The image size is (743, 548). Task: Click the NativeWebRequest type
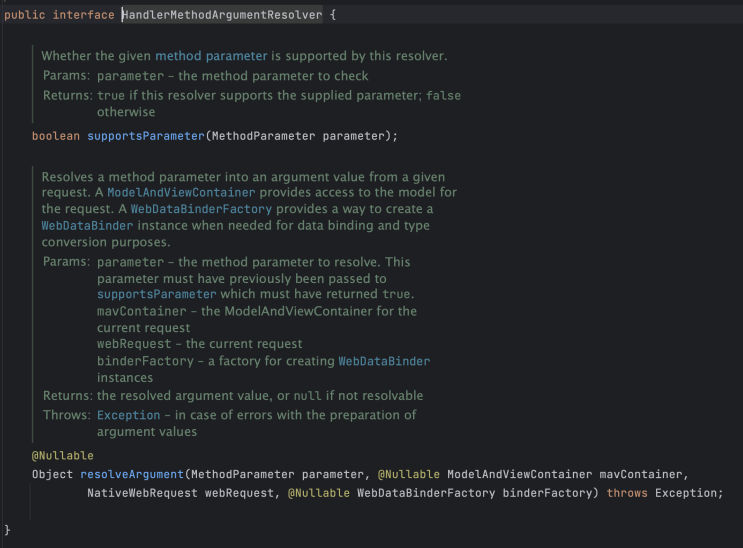tap(142, 493)
